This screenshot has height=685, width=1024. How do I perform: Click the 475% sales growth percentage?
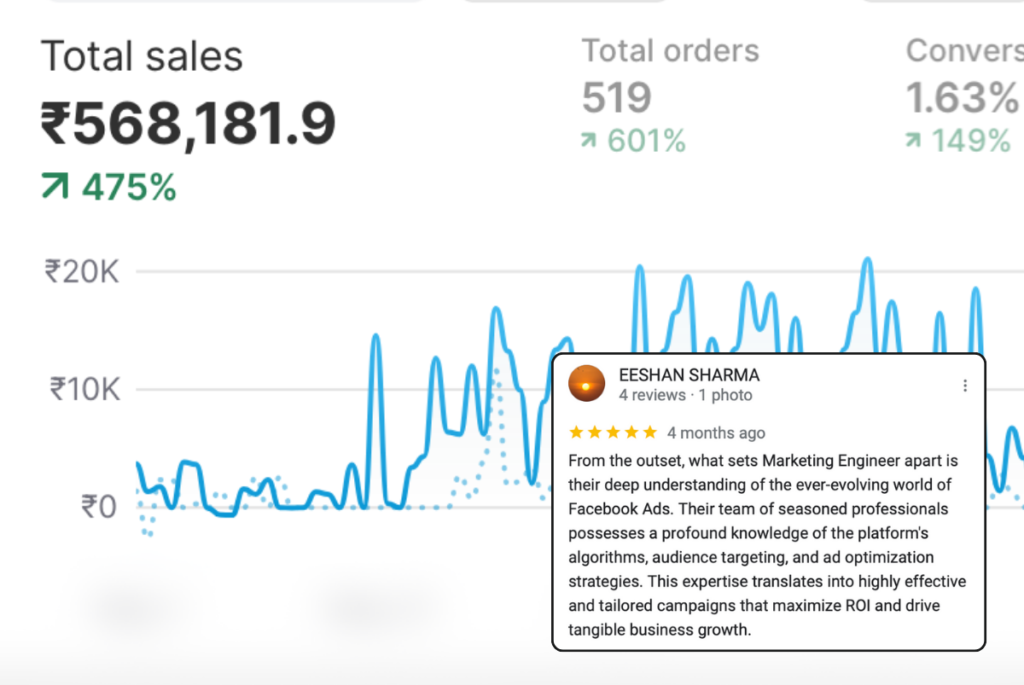point(129,187)
